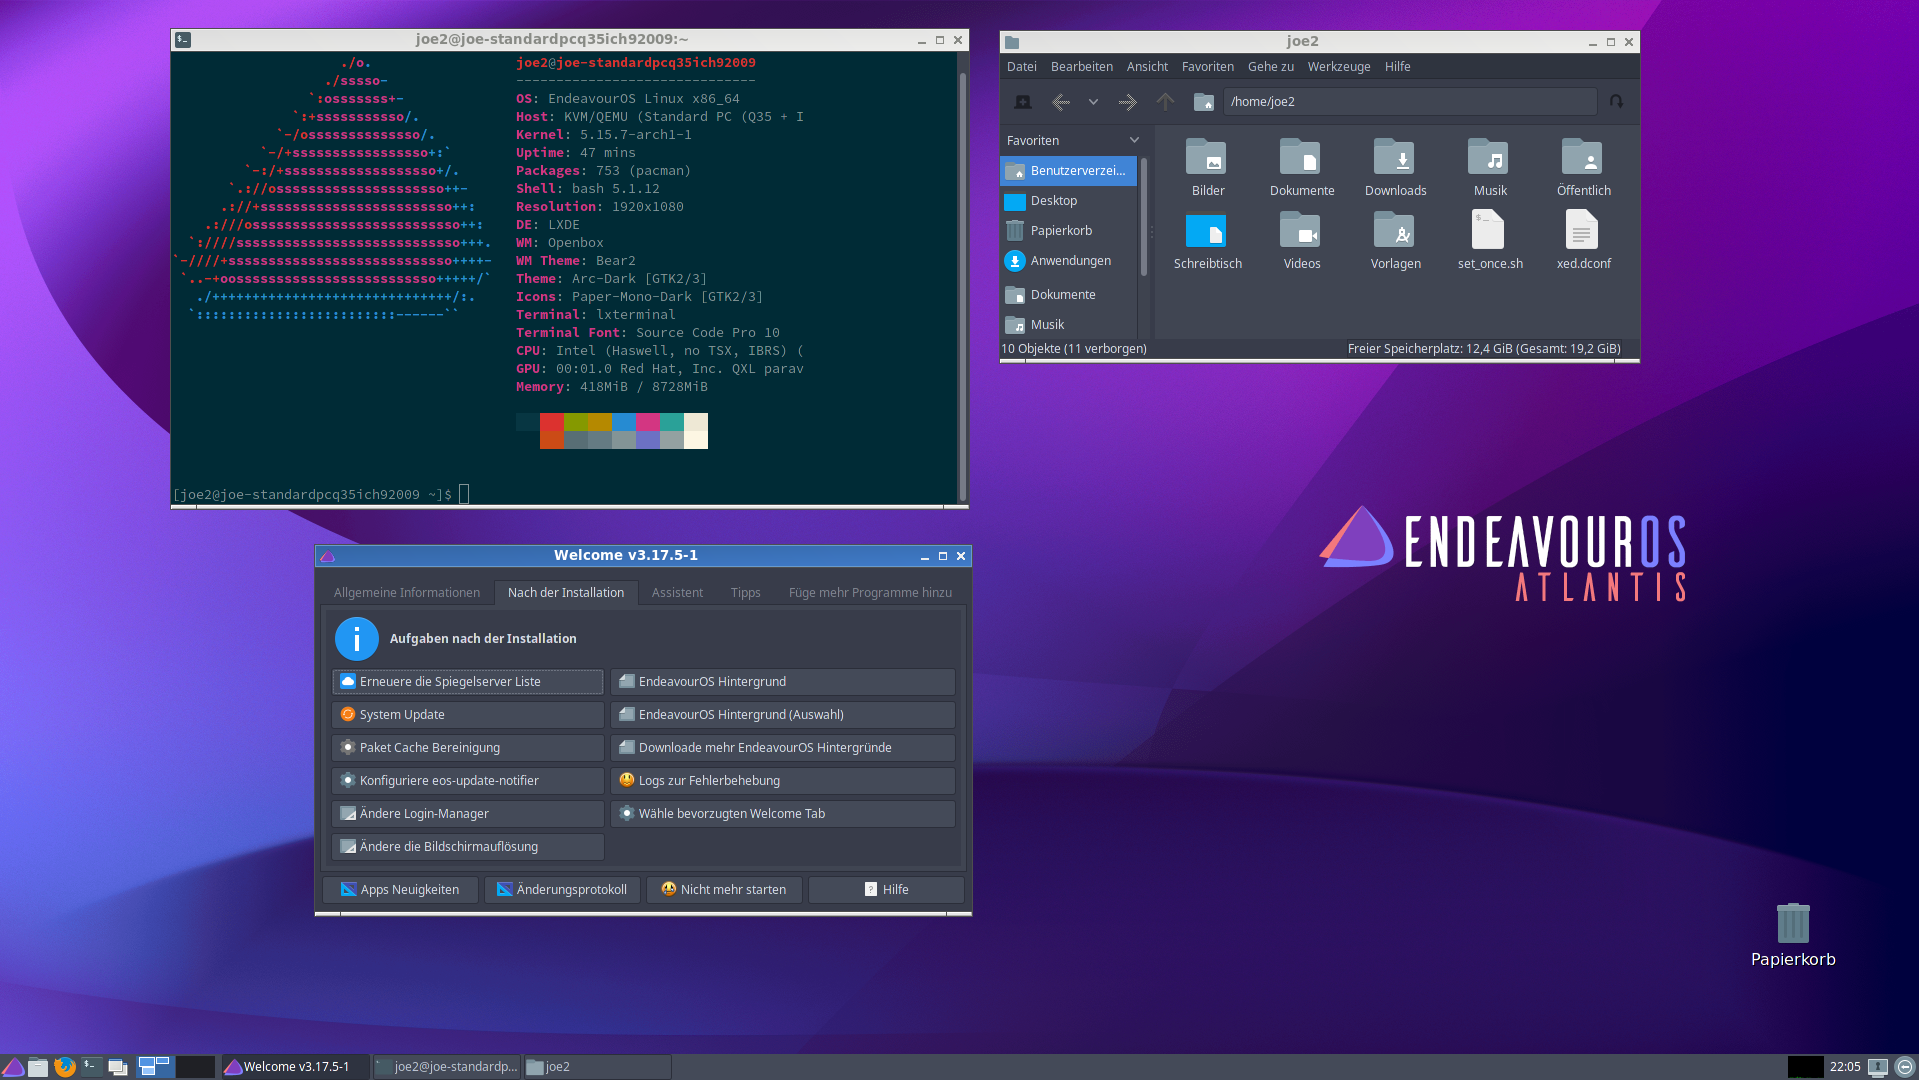Switch to Tipps tab
Screen dimensions: 1919x1080
pyautogui.click(x=745, y=593)
